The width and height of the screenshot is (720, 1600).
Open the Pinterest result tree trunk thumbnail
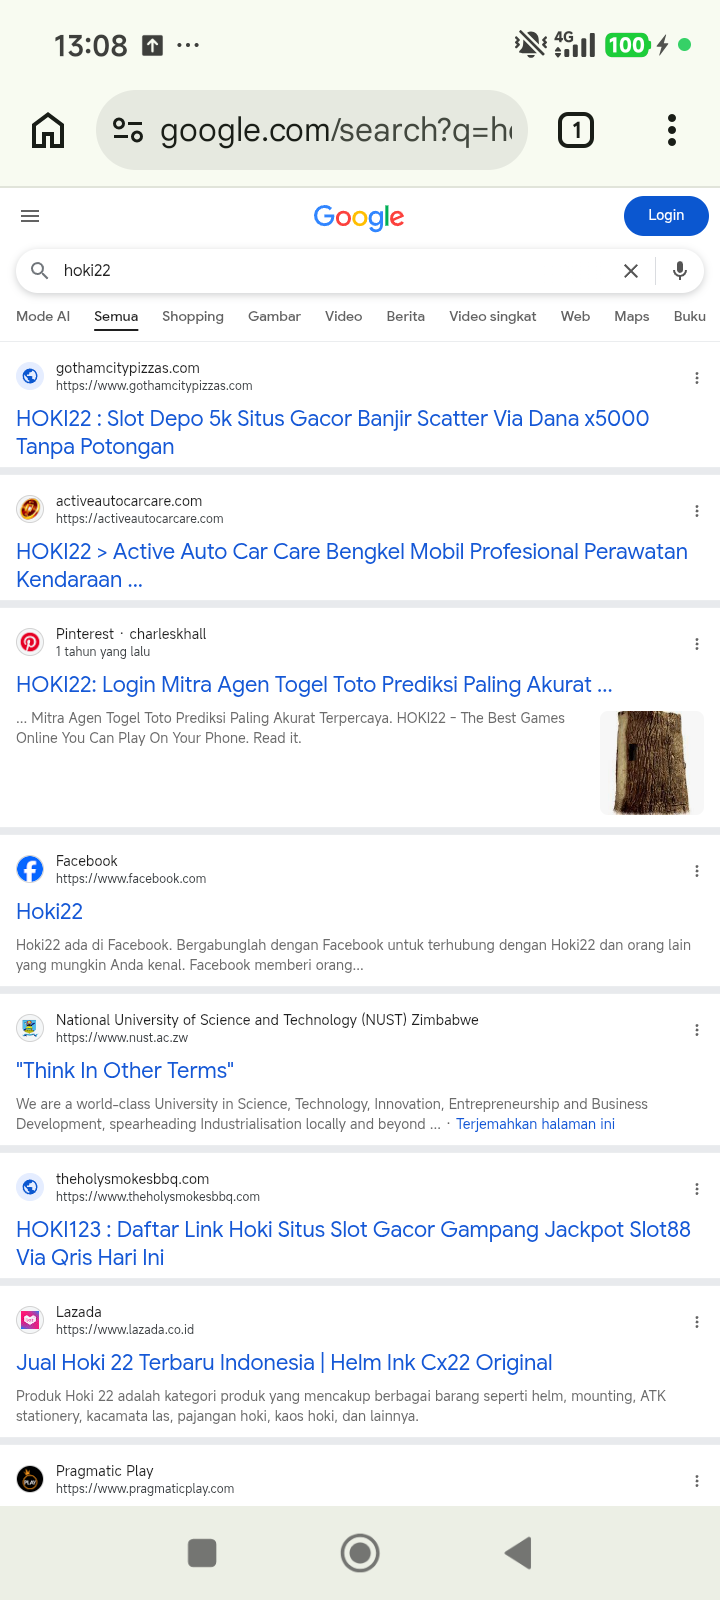pyautogui.click(x=652, y=763)
